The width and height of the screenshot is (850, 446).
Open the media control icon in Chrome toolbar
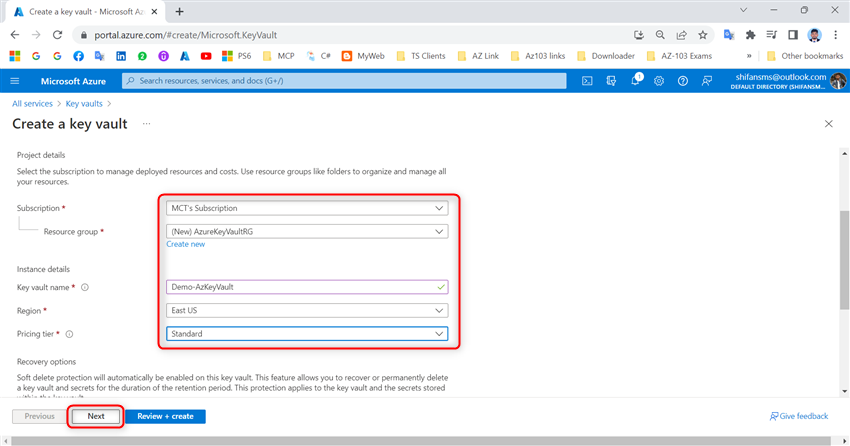pos(771,35)
